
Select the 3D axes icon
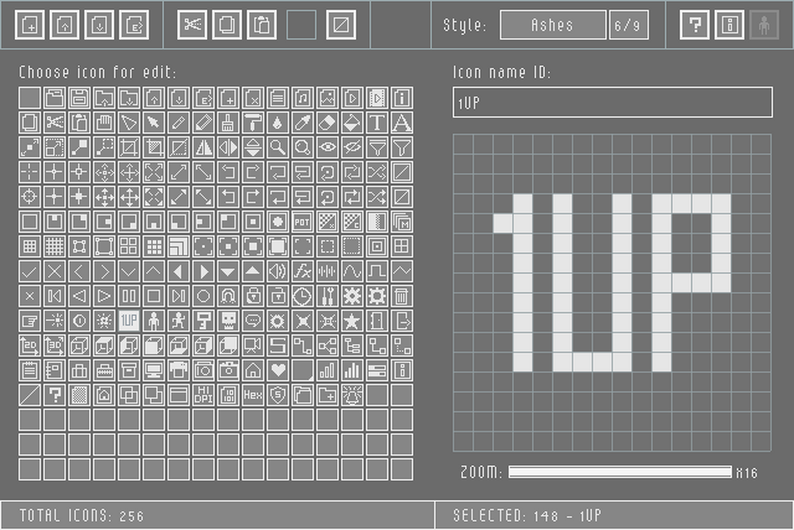(54, 346)
